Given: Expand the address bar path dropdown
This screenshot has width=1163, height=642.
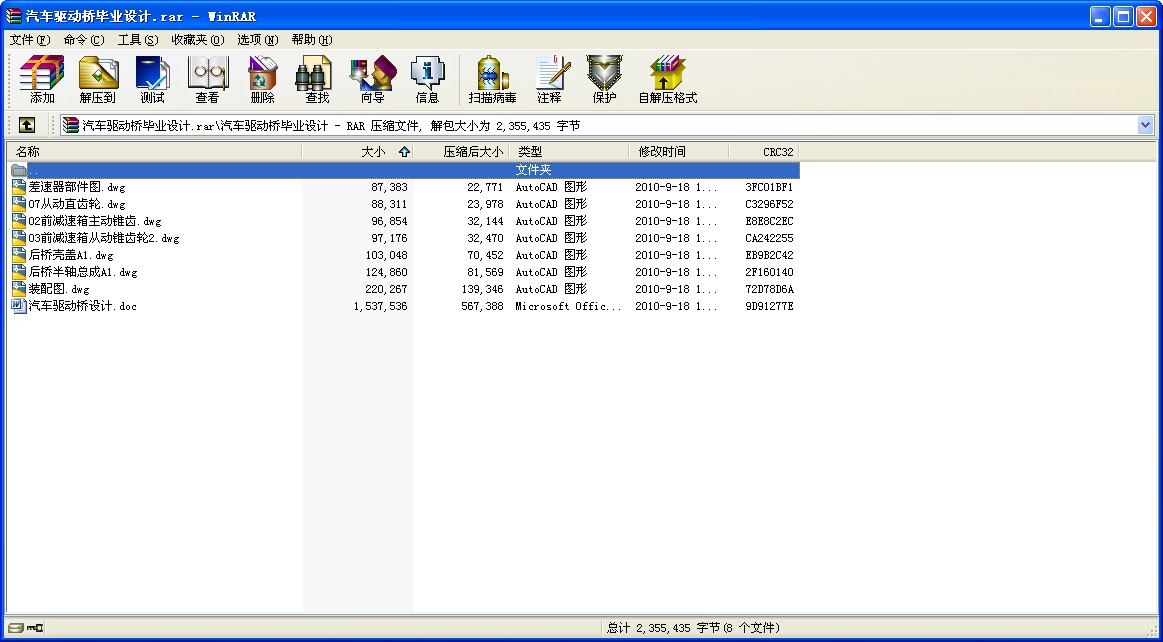Looking at the screenshot, I should click(x=1145, y=125).
